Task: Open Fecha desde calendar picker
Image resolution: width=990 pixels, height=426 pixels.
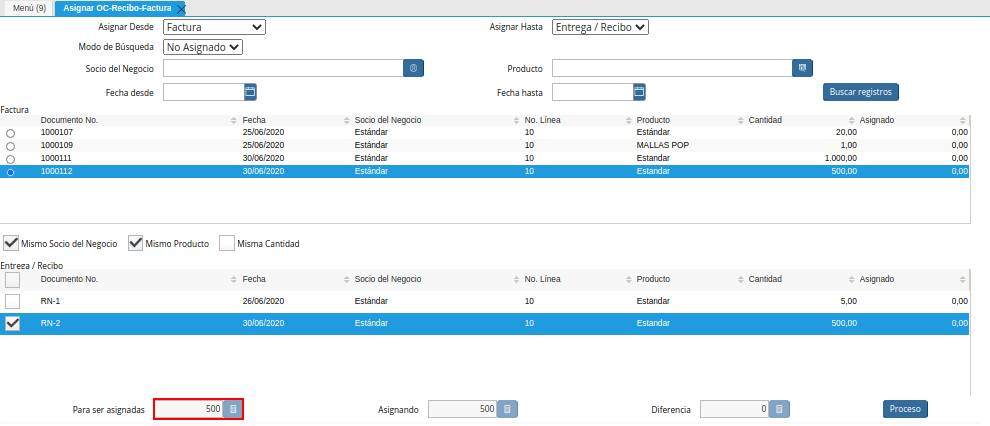Action: point(251,92)
